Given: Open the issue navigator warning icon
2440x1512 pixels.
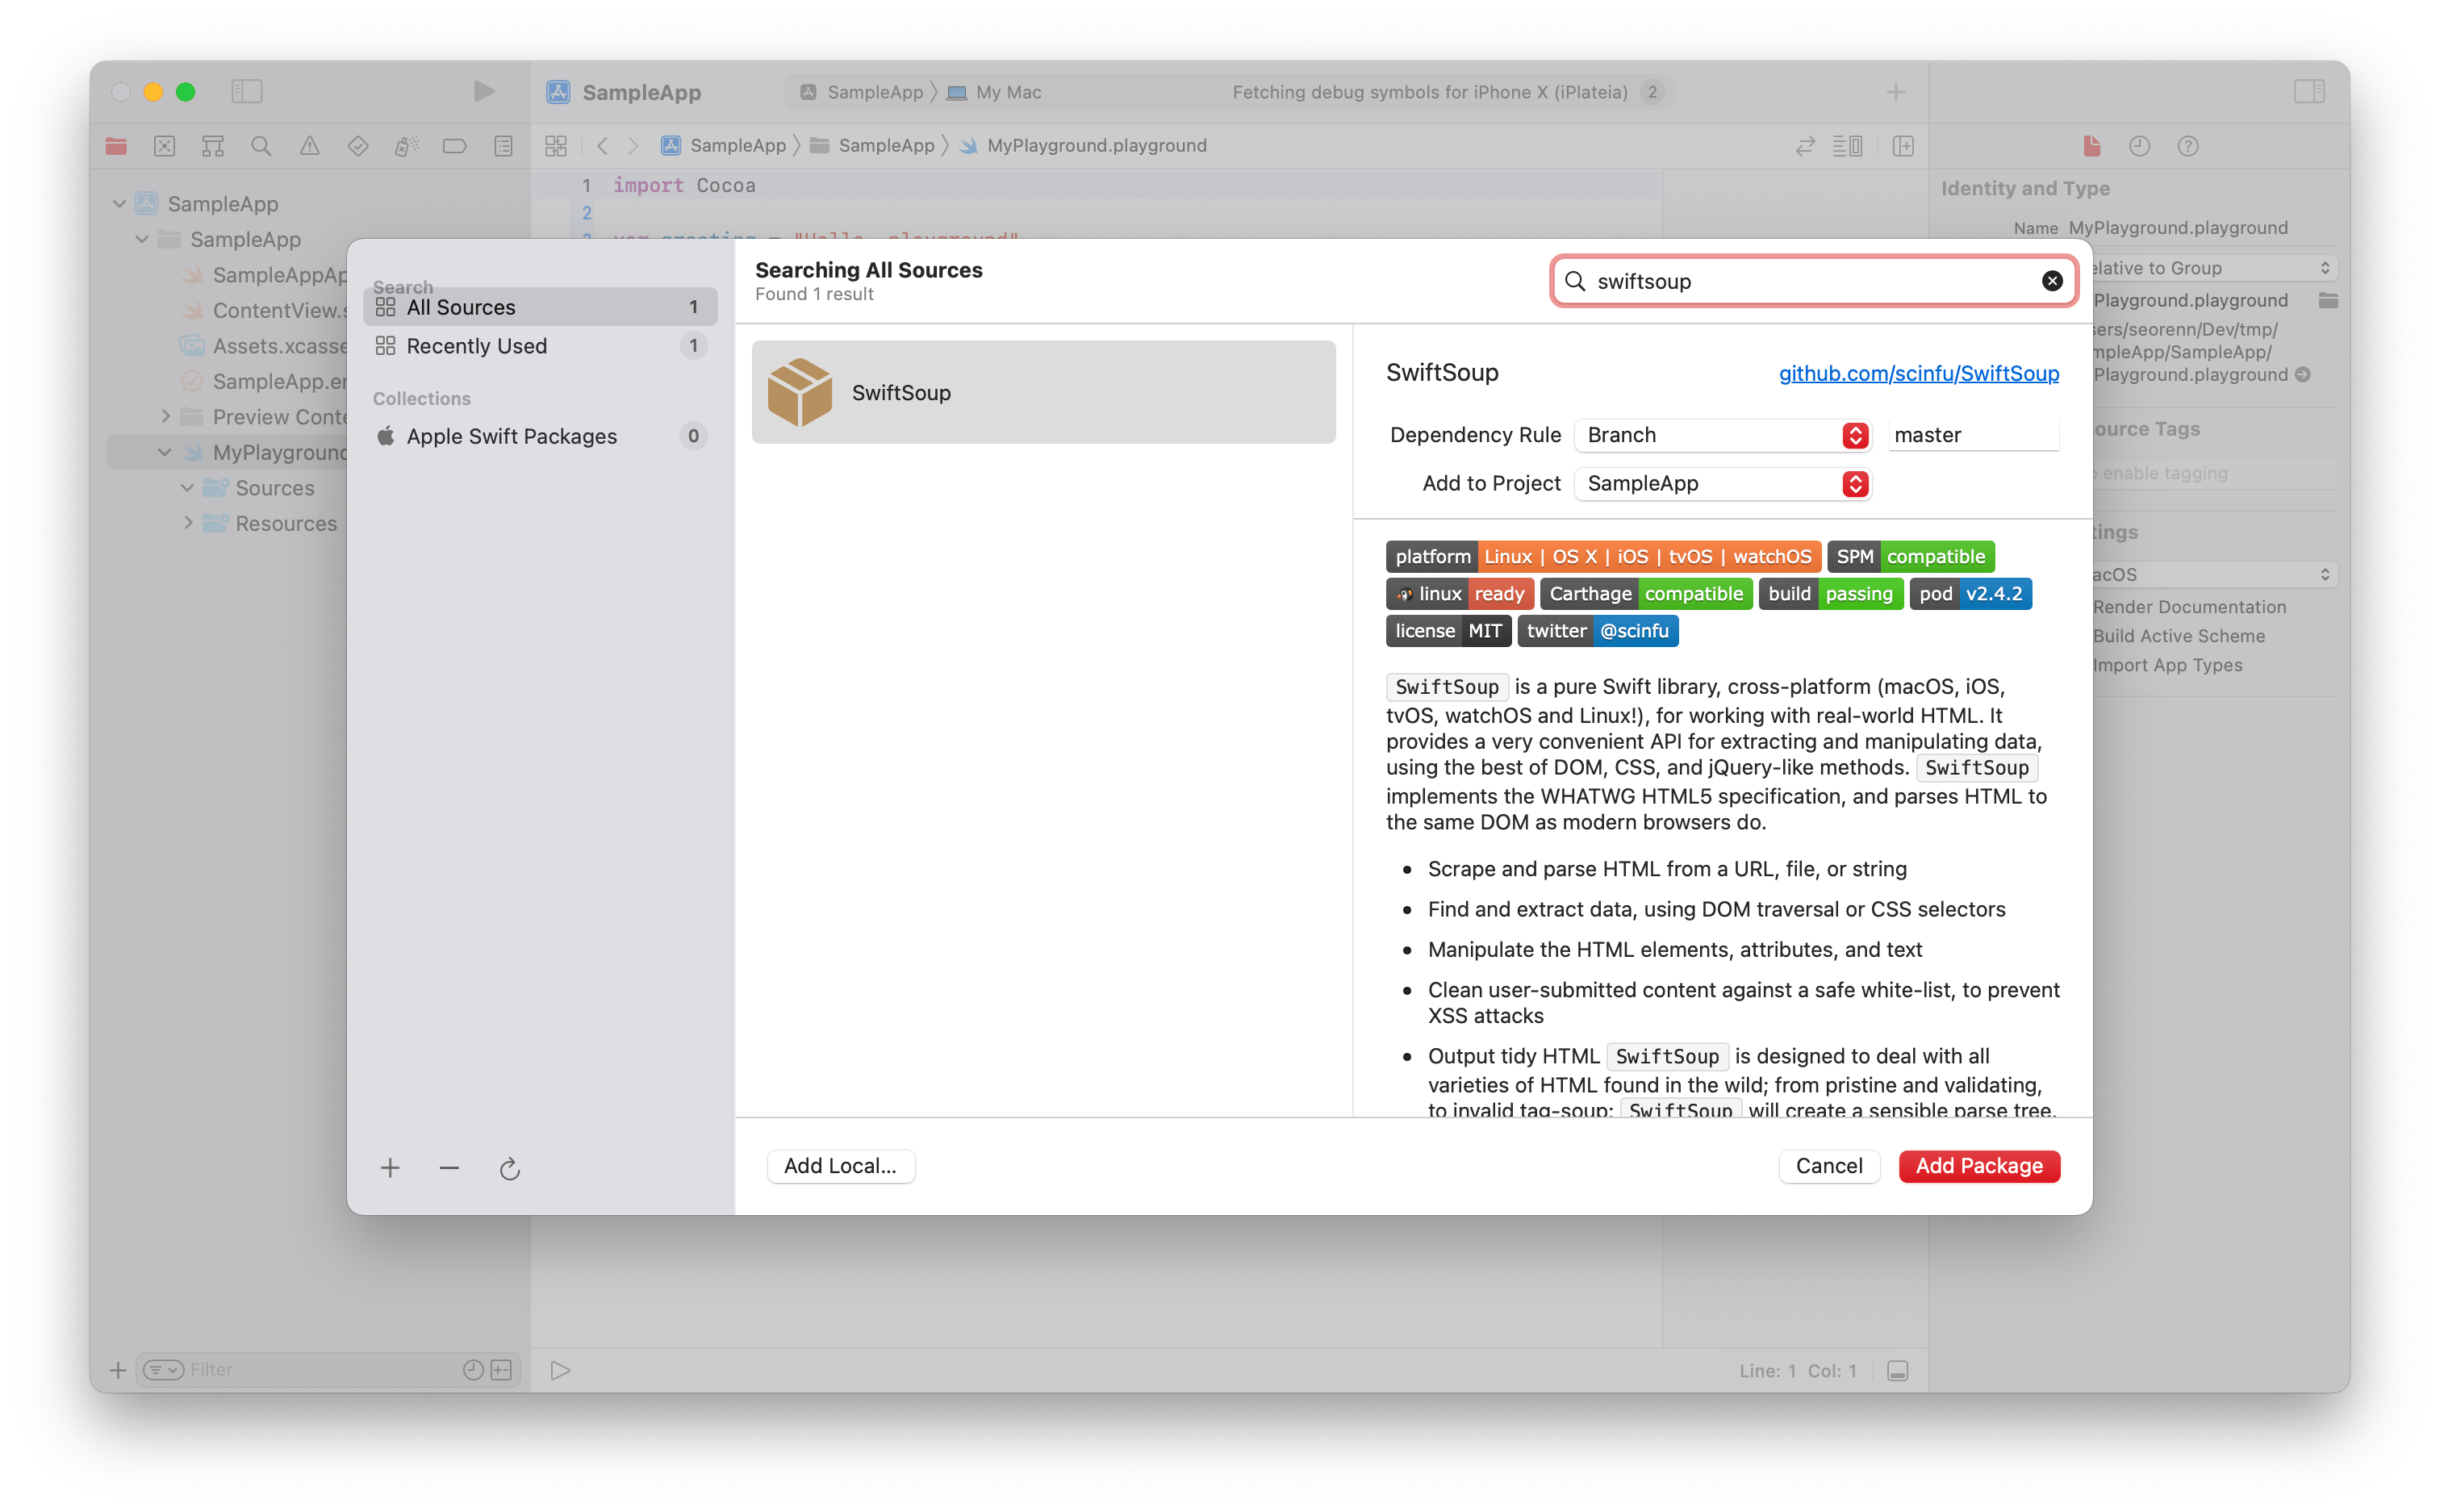Looking at the screenshot, I should [x=310, y=146].
